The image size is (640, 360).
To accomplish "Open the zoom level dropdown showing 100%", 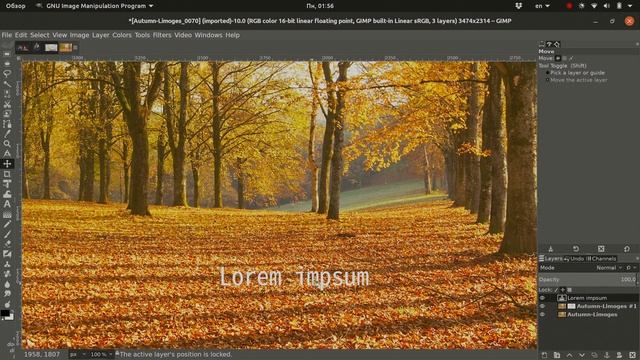I will (x=100, y=354).
